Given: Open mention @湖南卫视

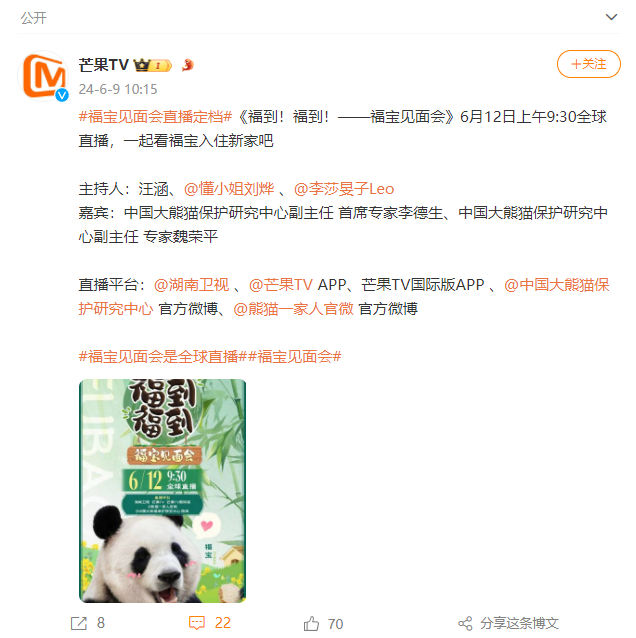Looking at the screenshot, I should pos(192,285).
